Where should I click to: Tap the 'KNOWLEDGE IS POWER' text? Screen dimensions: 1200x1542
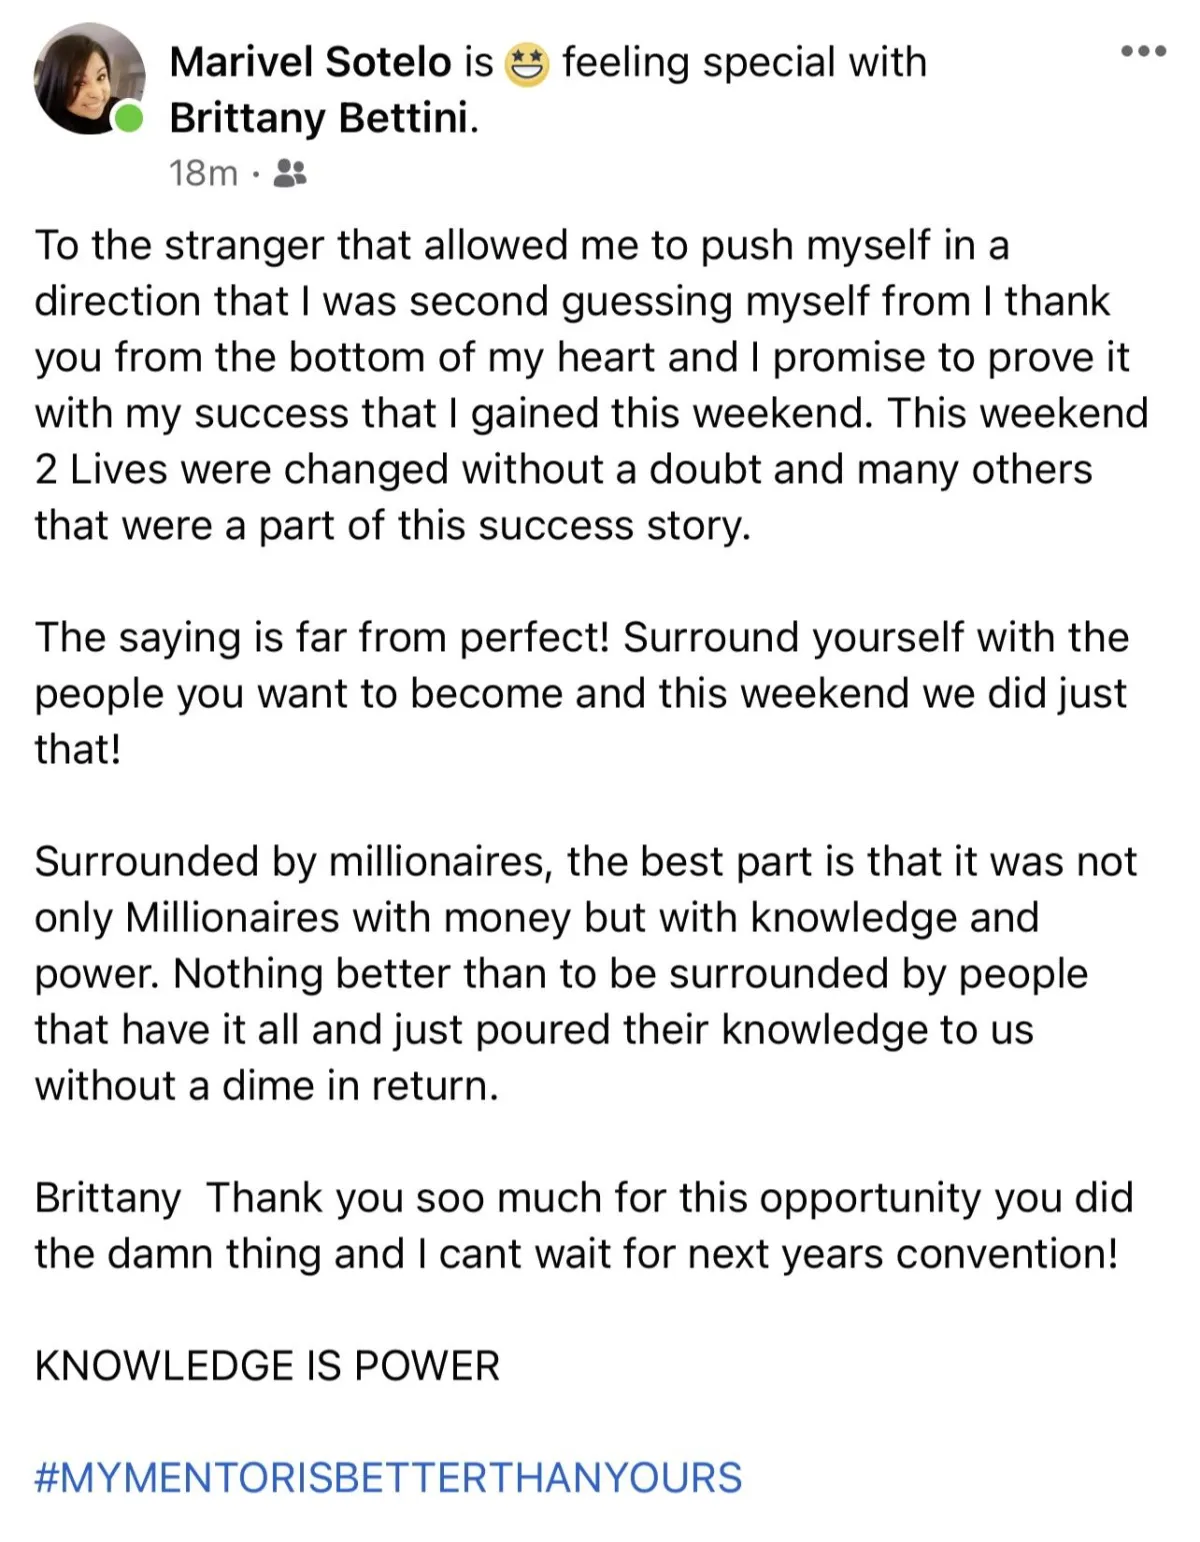pos(267,1365)
